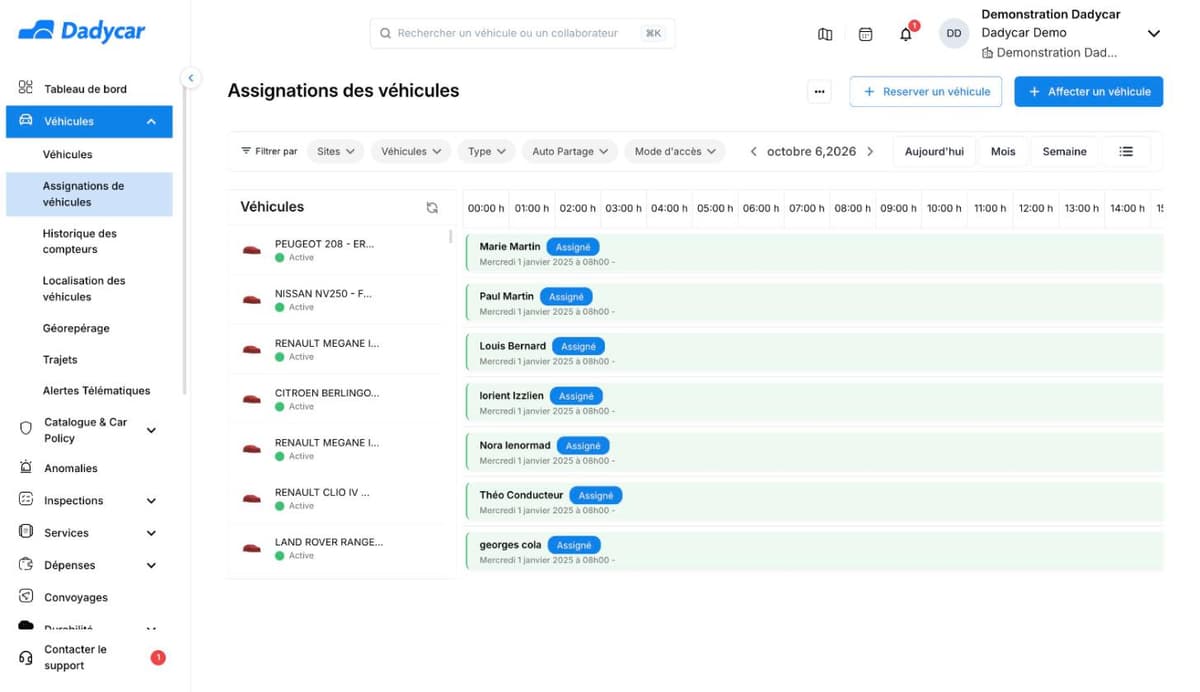Click the Inspections icon
This screenshot has height=692, width=1200.
click(x=26, y=499)
